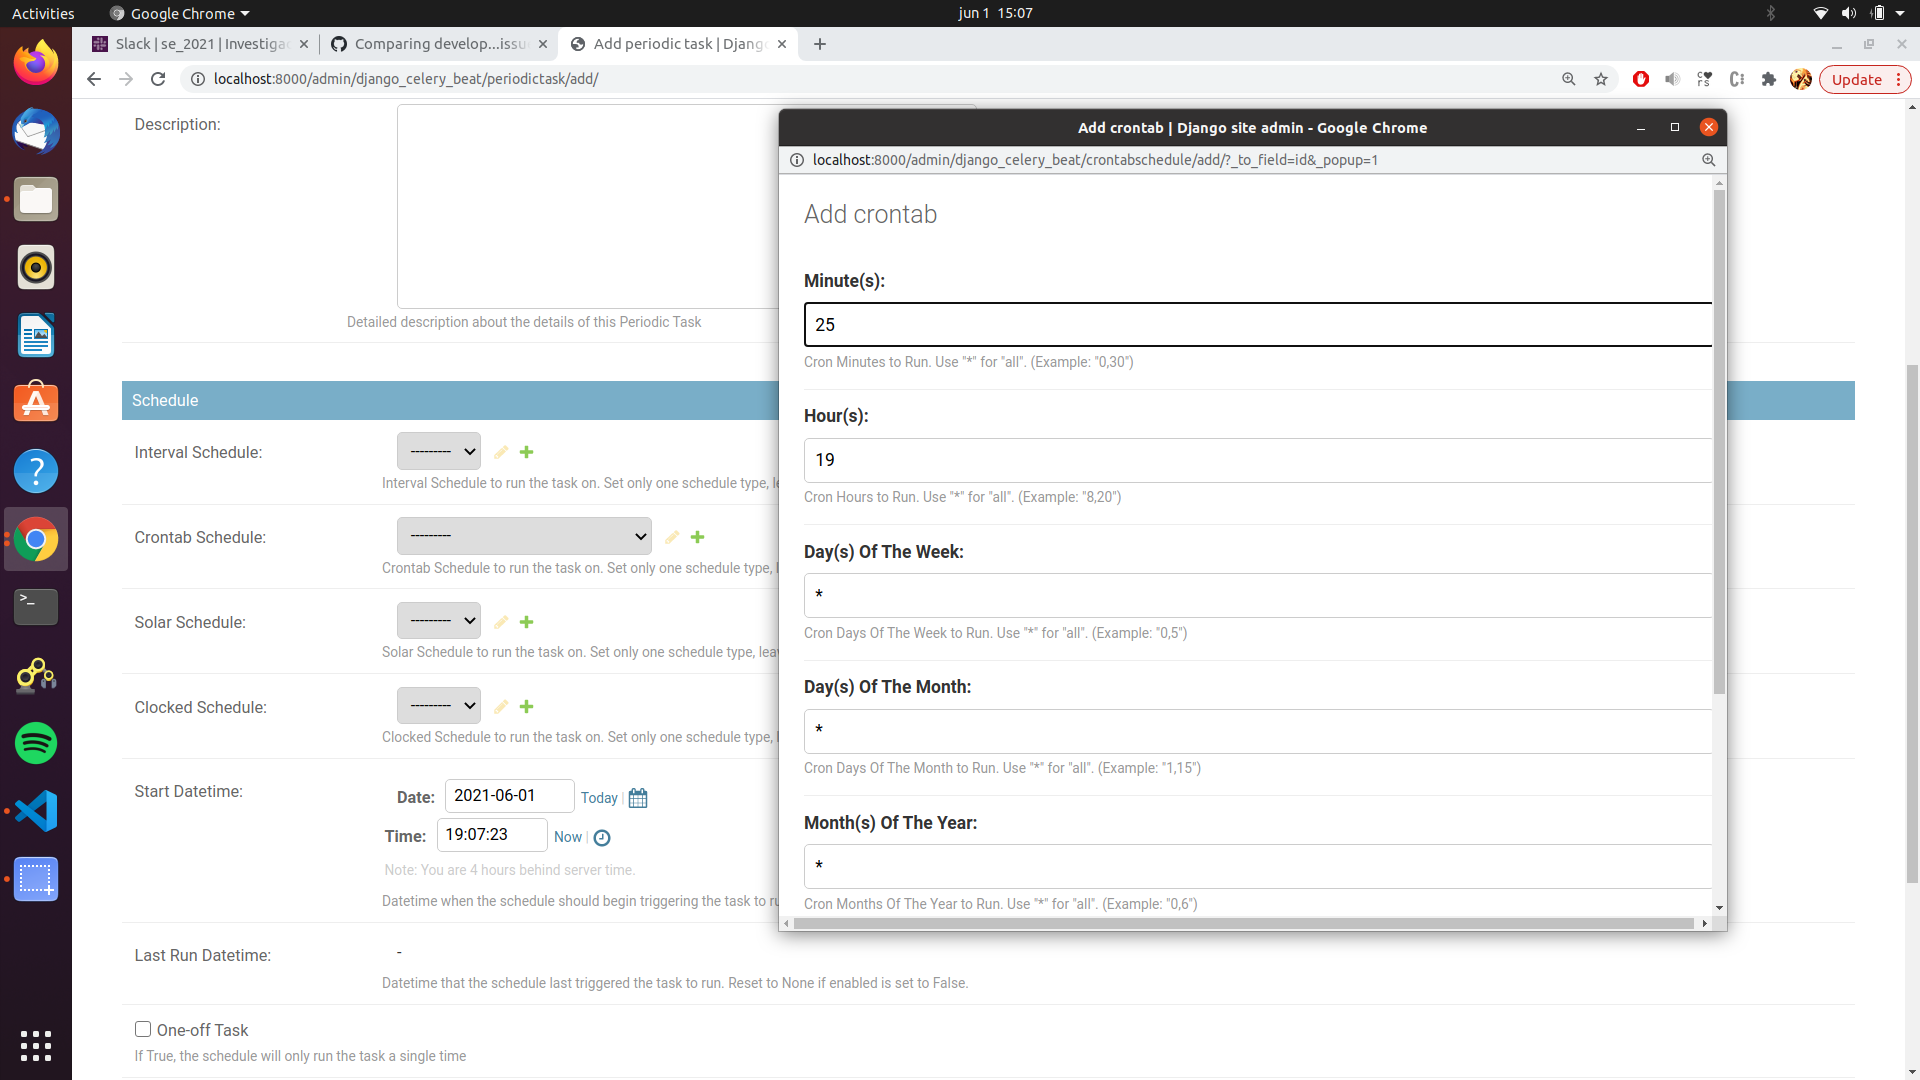Click the Now time shortcut link

pos(567,837)
